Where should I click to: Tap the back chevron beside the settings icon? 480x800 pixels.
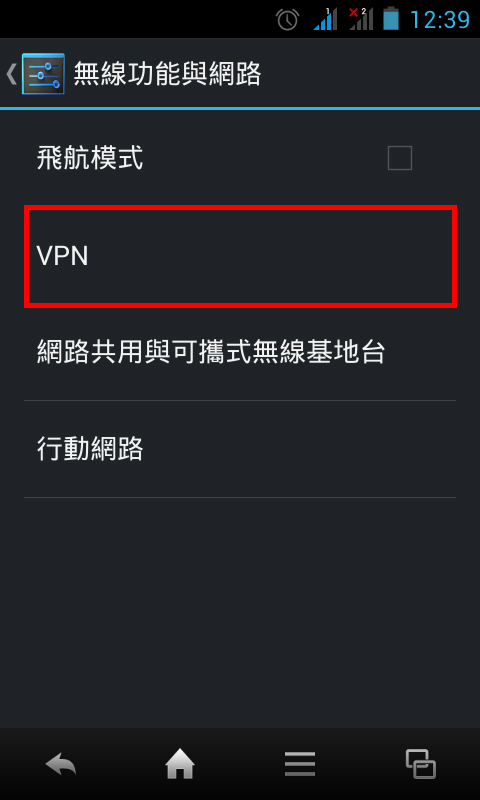11,74
